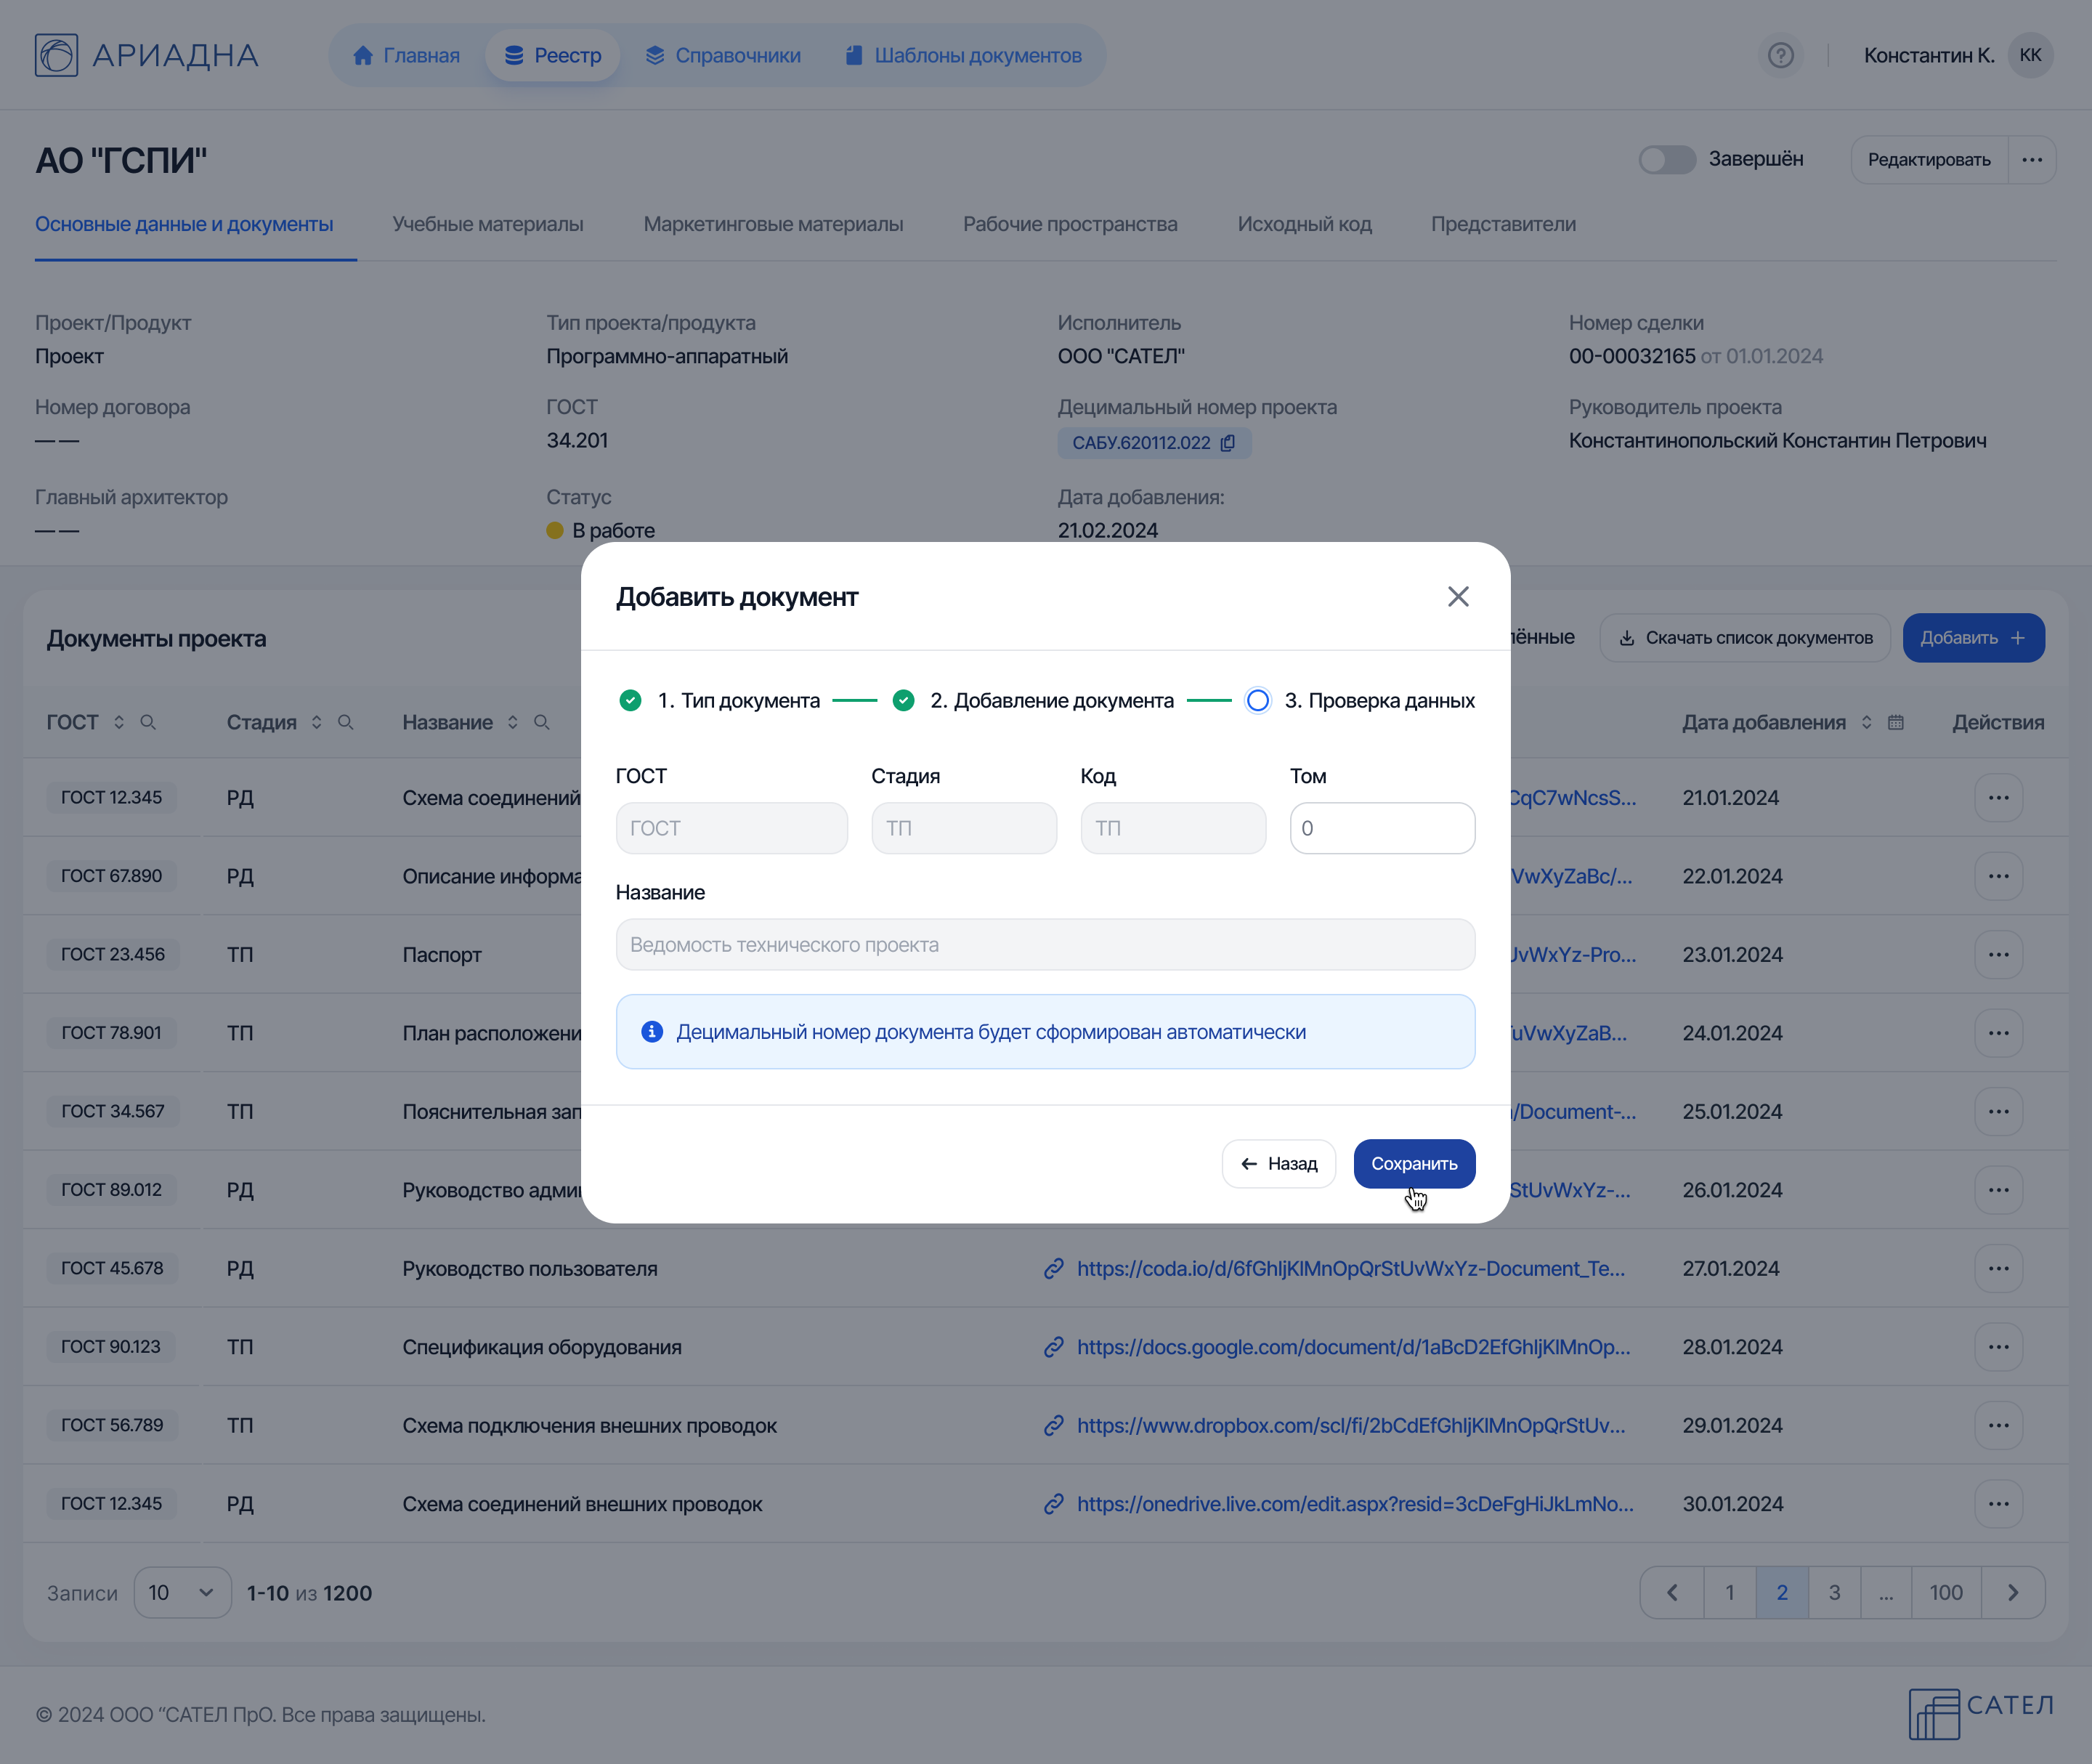The image size is (2092, 1764).
Task: Sort the Стадия column
Action: [316, 722]
